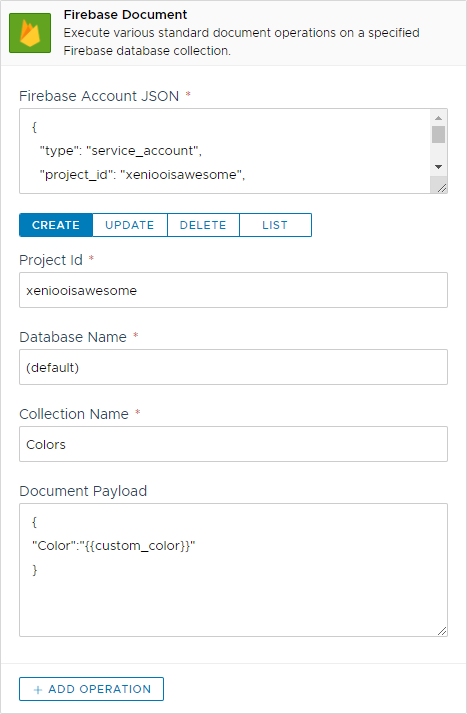
Task: Switch to the DELETE operation
Action: (x=203, y=225)
